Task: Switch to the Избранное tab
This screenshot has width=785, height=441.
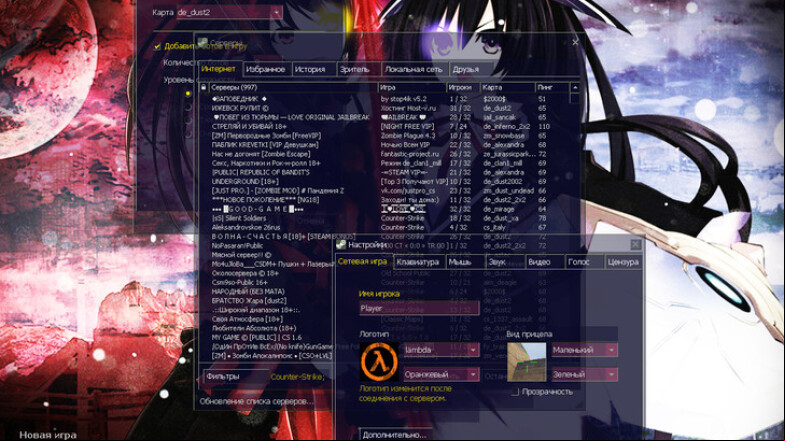Action: 265,69
